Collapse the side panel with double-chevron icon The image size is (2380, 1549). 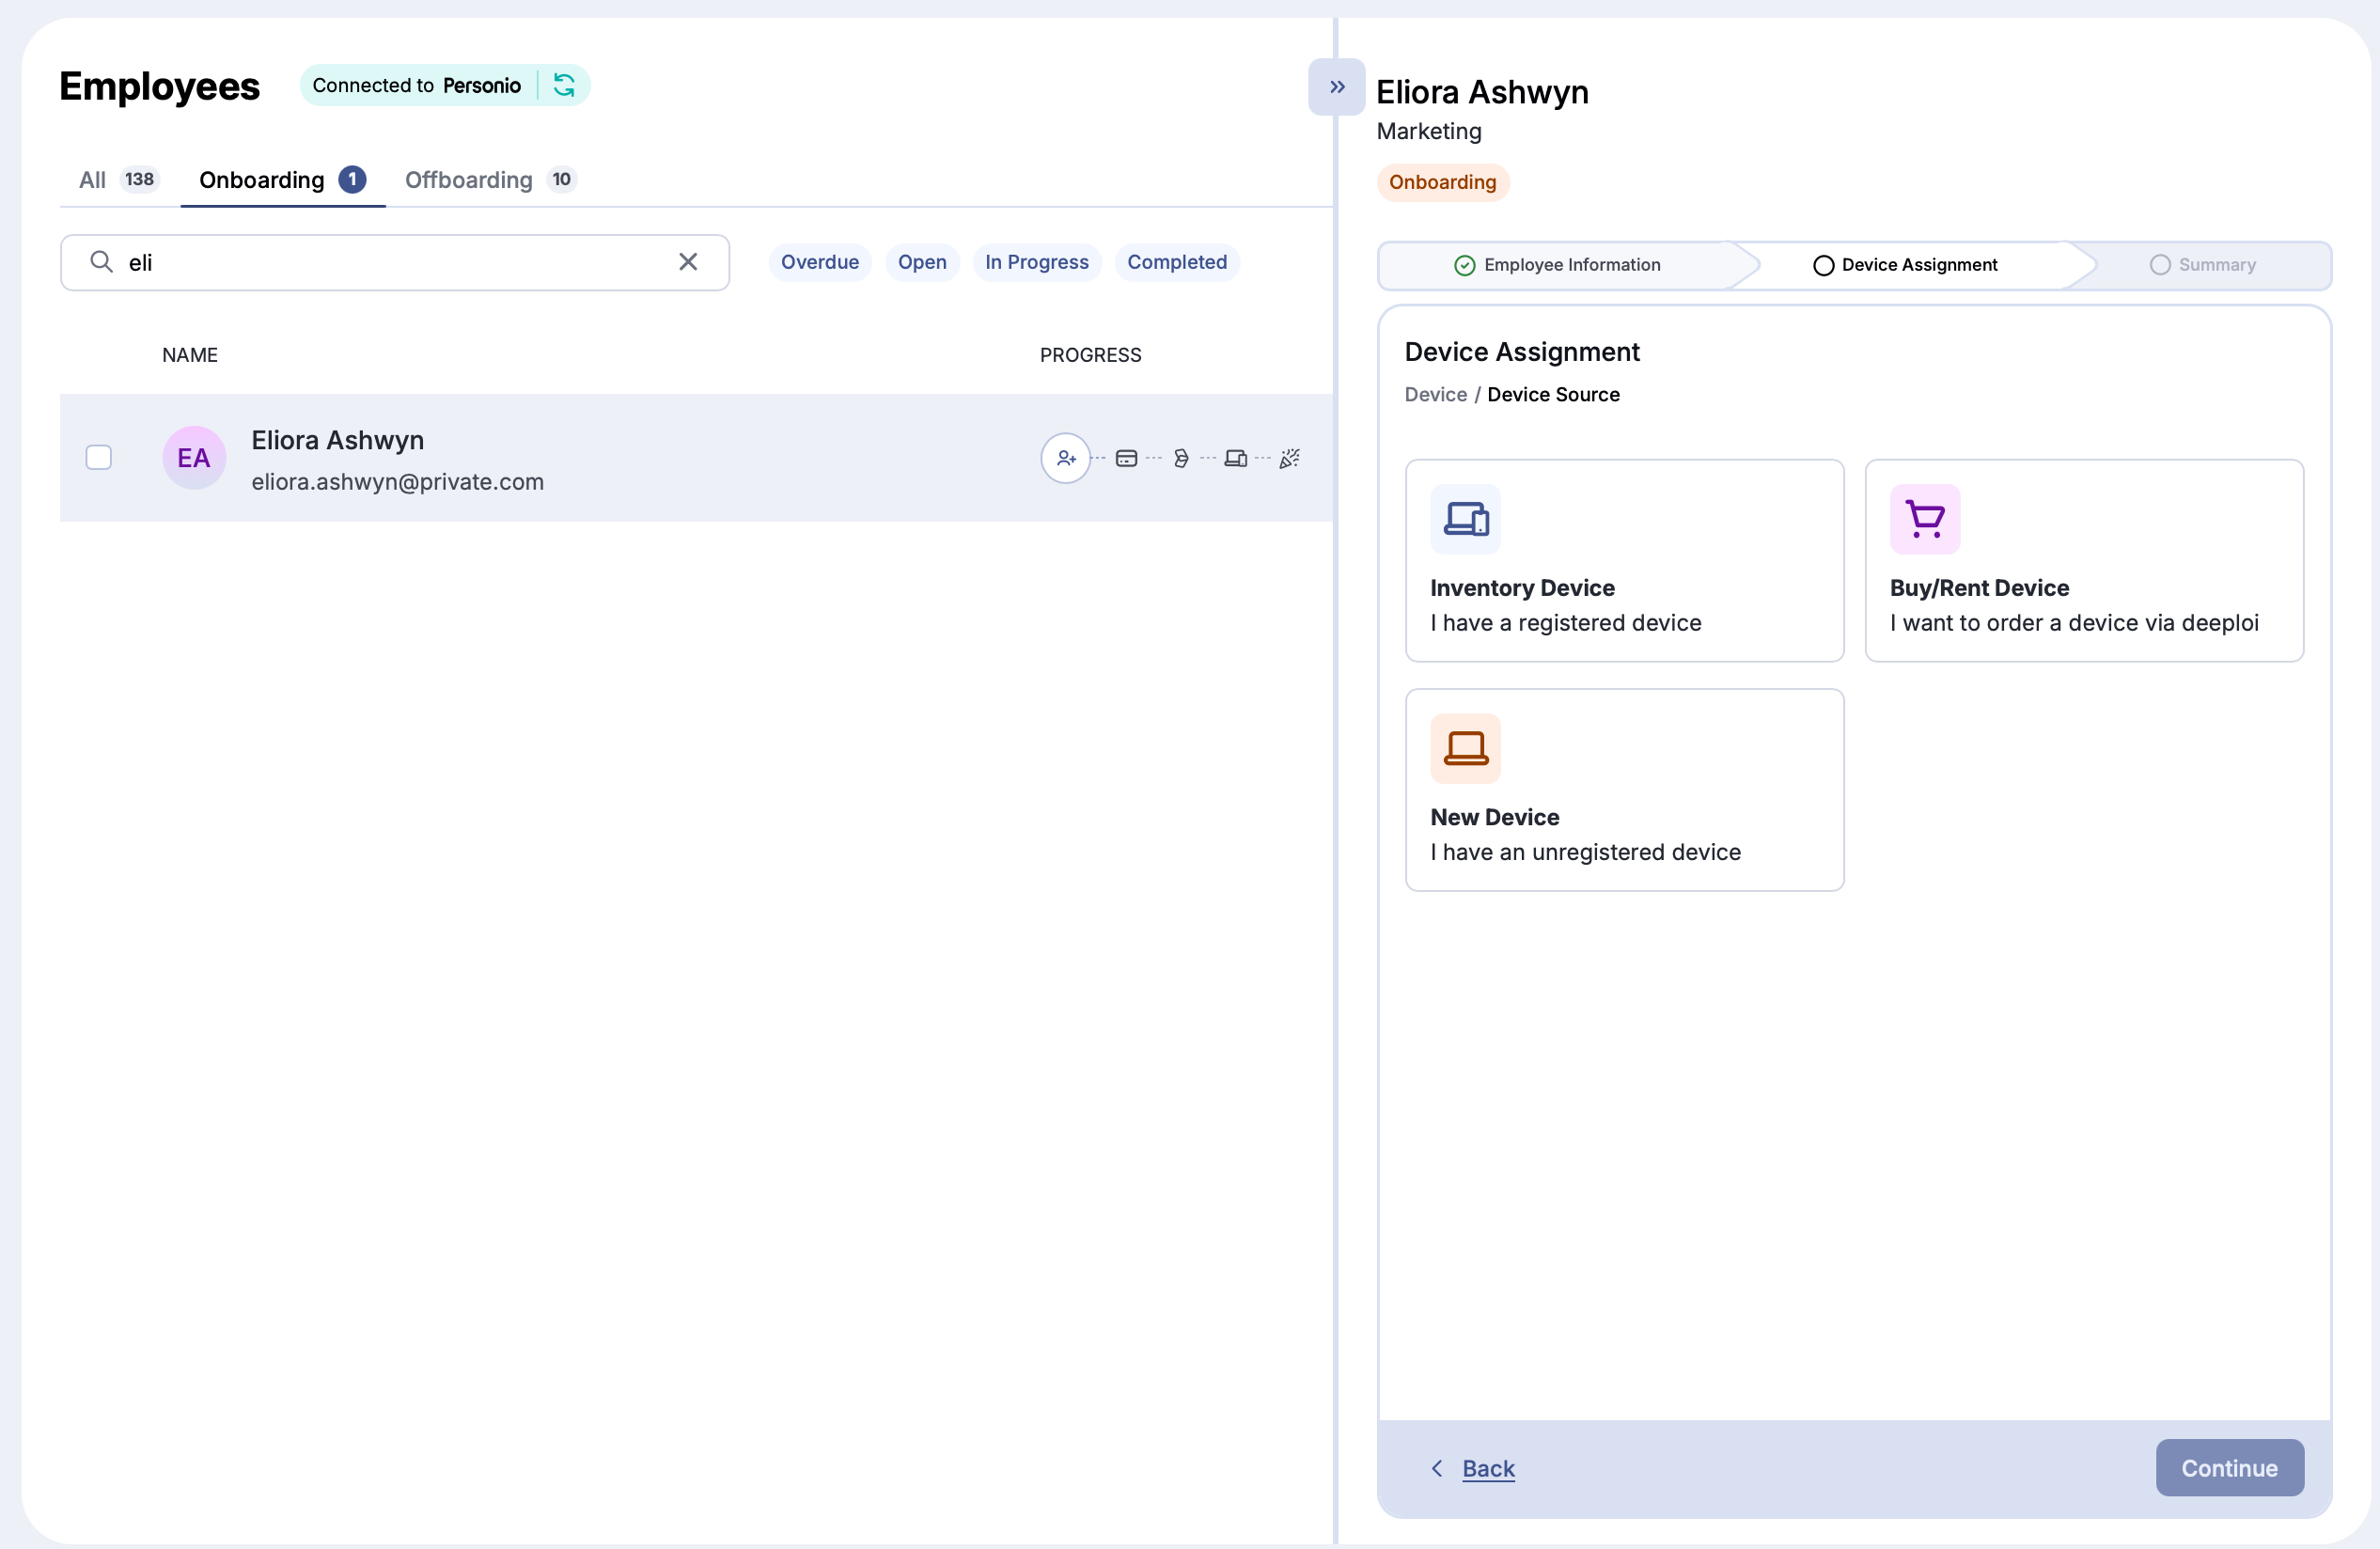tap(1336, 87)
